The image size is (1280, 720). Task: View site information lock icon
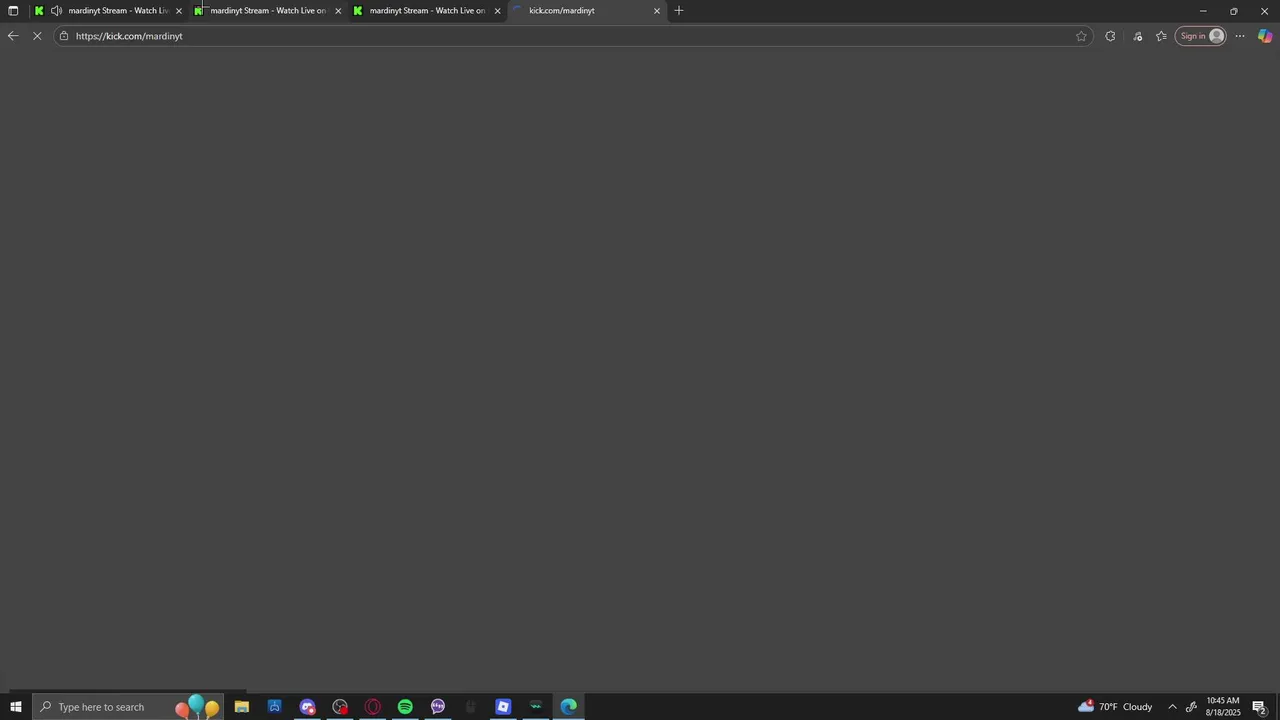(x=64, y=36)
